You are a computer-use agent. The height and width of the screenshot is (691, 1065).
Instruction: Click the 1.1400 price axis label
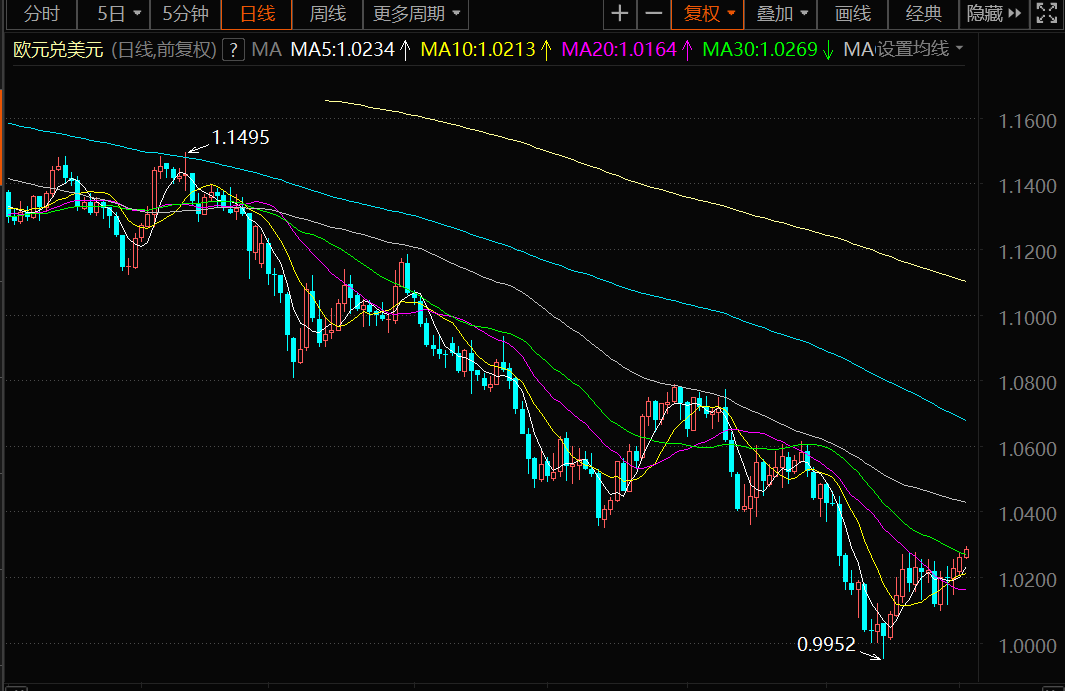point(1027,186)
